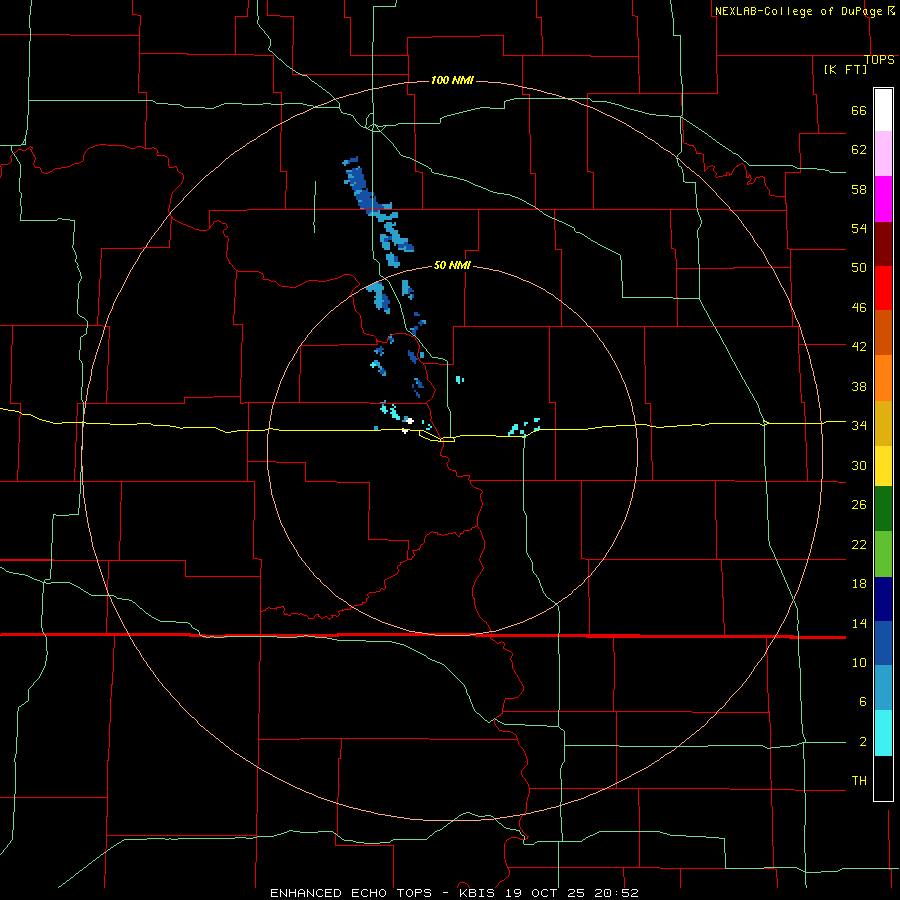Click the legend value '58'
The width and height of the screenshot is (900, 900).
pyautogui.click(x=859, y=189)
